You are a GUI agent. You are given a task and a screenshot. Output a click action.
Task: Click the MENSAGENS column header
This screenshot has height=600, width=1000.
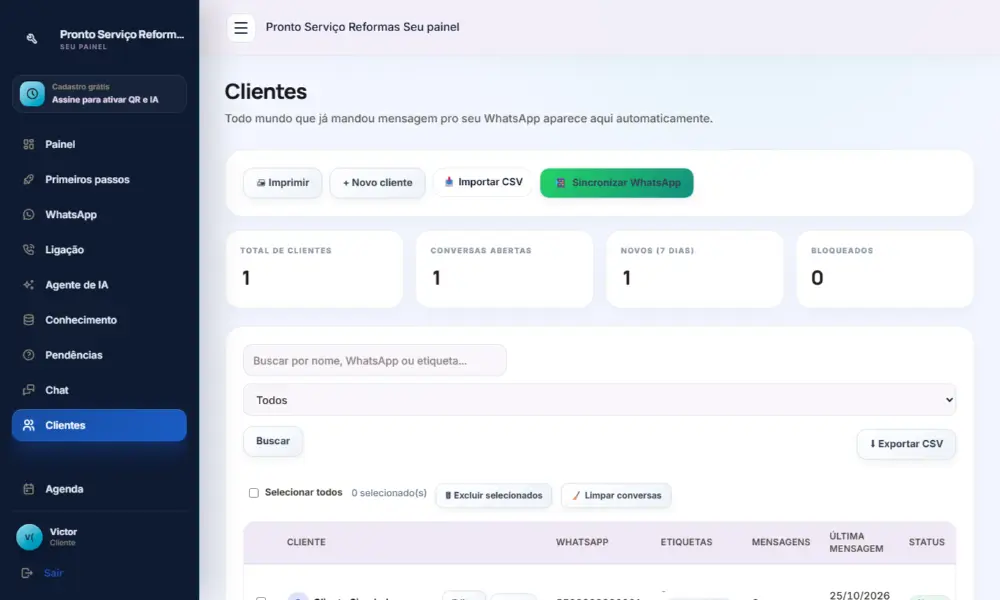coord(781,542)
